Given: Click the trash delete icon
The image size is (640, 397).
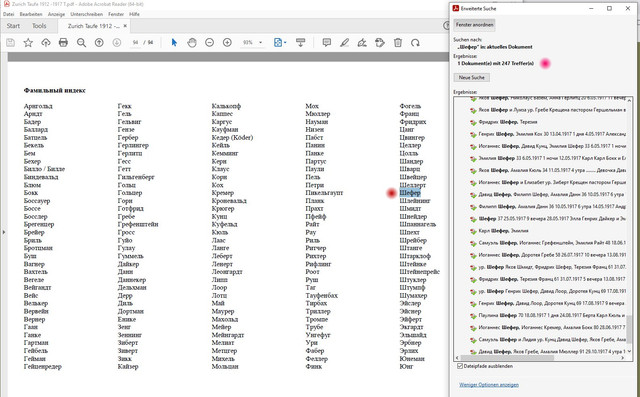Looking at the screenshot, I should pos(398,42).
